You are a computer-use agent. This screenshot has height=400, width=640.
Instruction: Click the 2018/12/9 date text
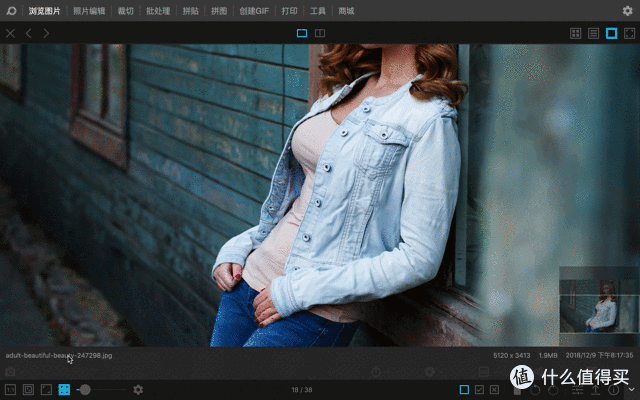pyautogui.click(x=599, y=356)
